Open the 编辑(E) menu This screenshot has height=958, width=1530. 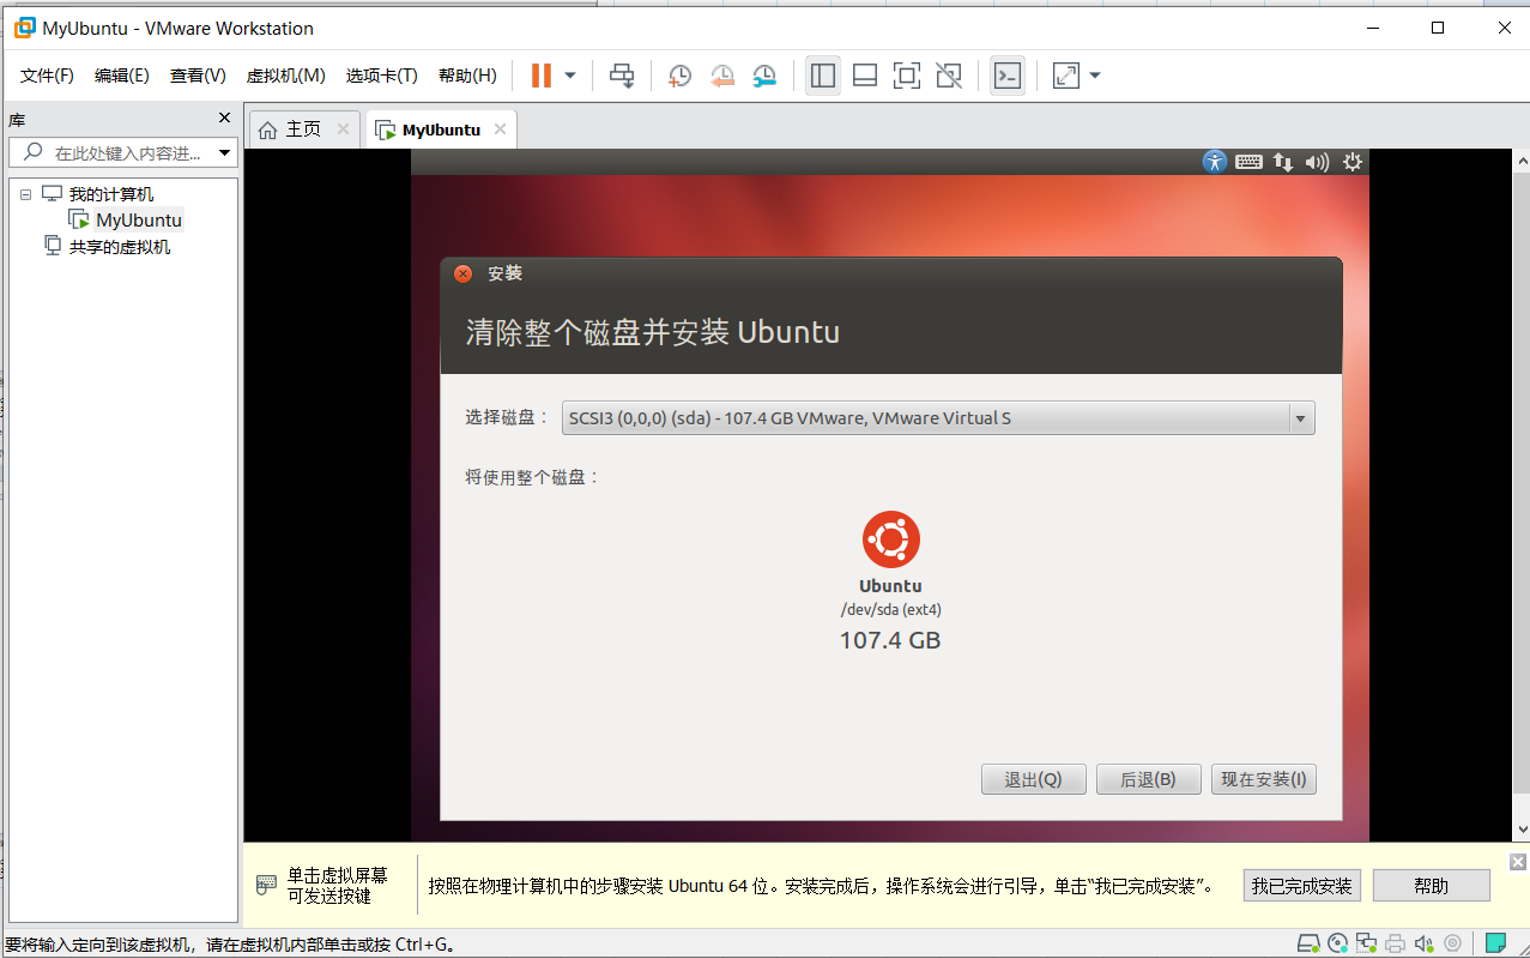pyautogui.click(x=122, y=76)
